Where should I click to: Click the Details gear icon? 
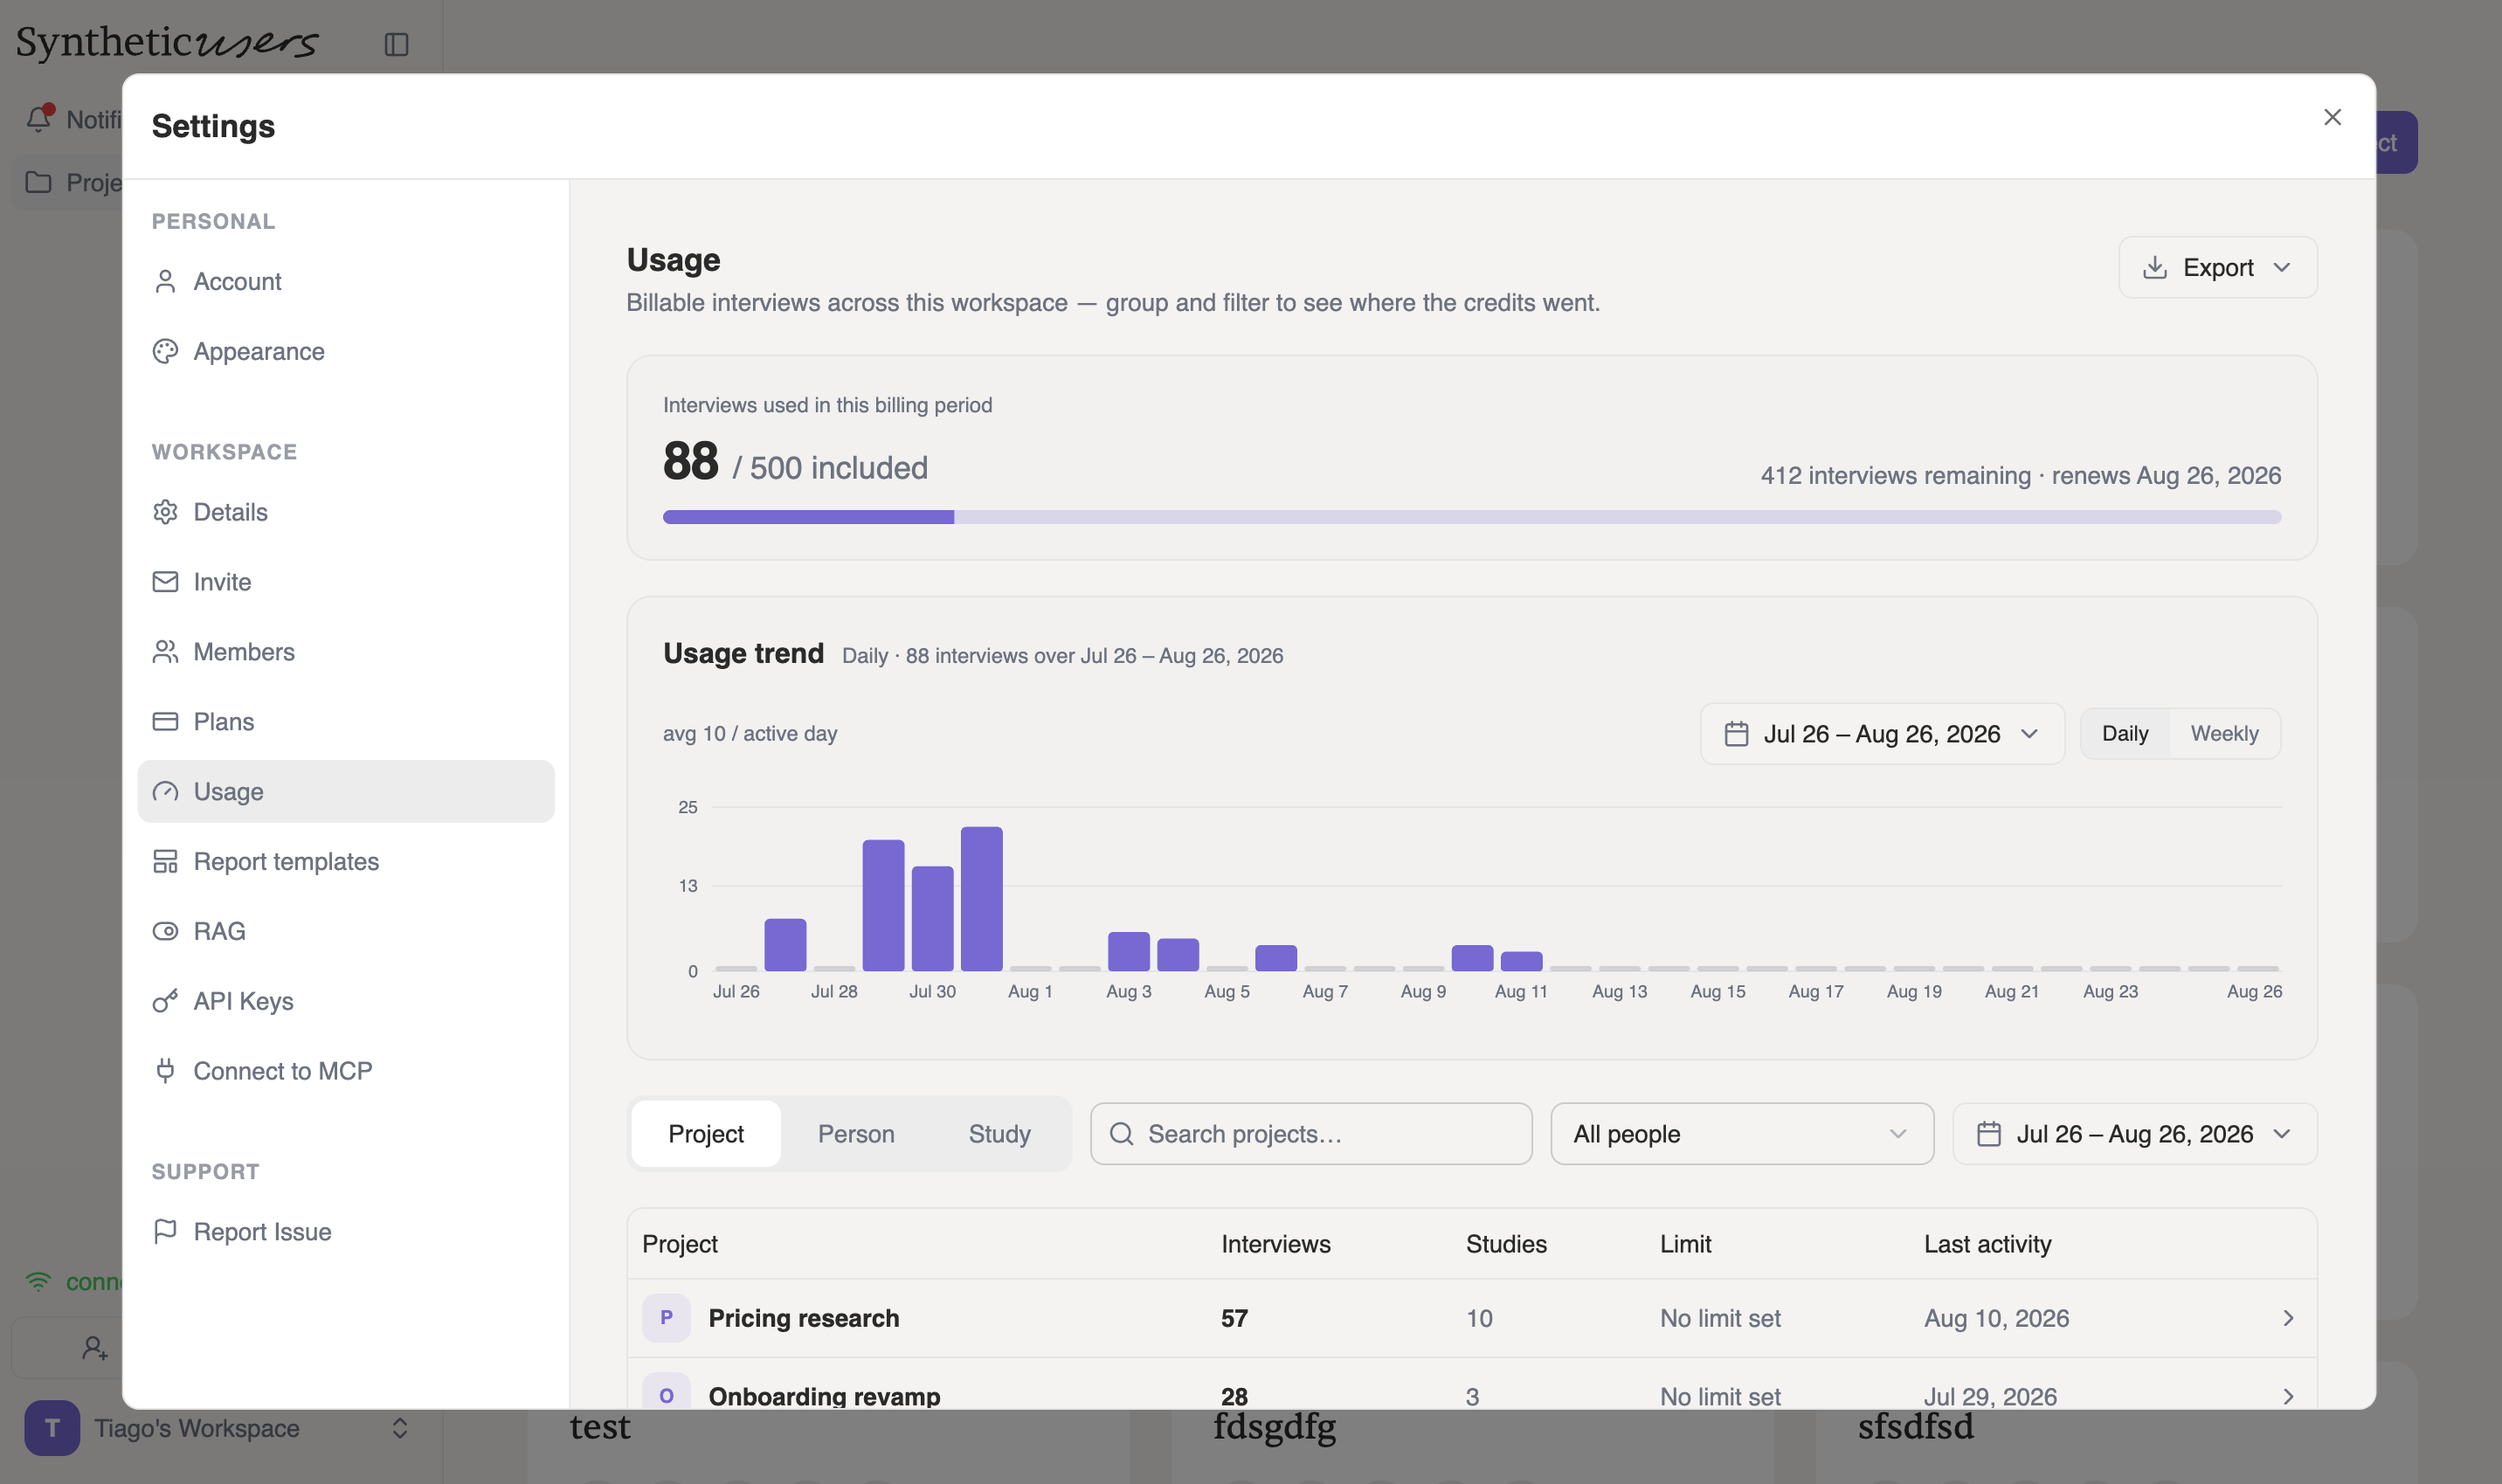coord(165,512)
